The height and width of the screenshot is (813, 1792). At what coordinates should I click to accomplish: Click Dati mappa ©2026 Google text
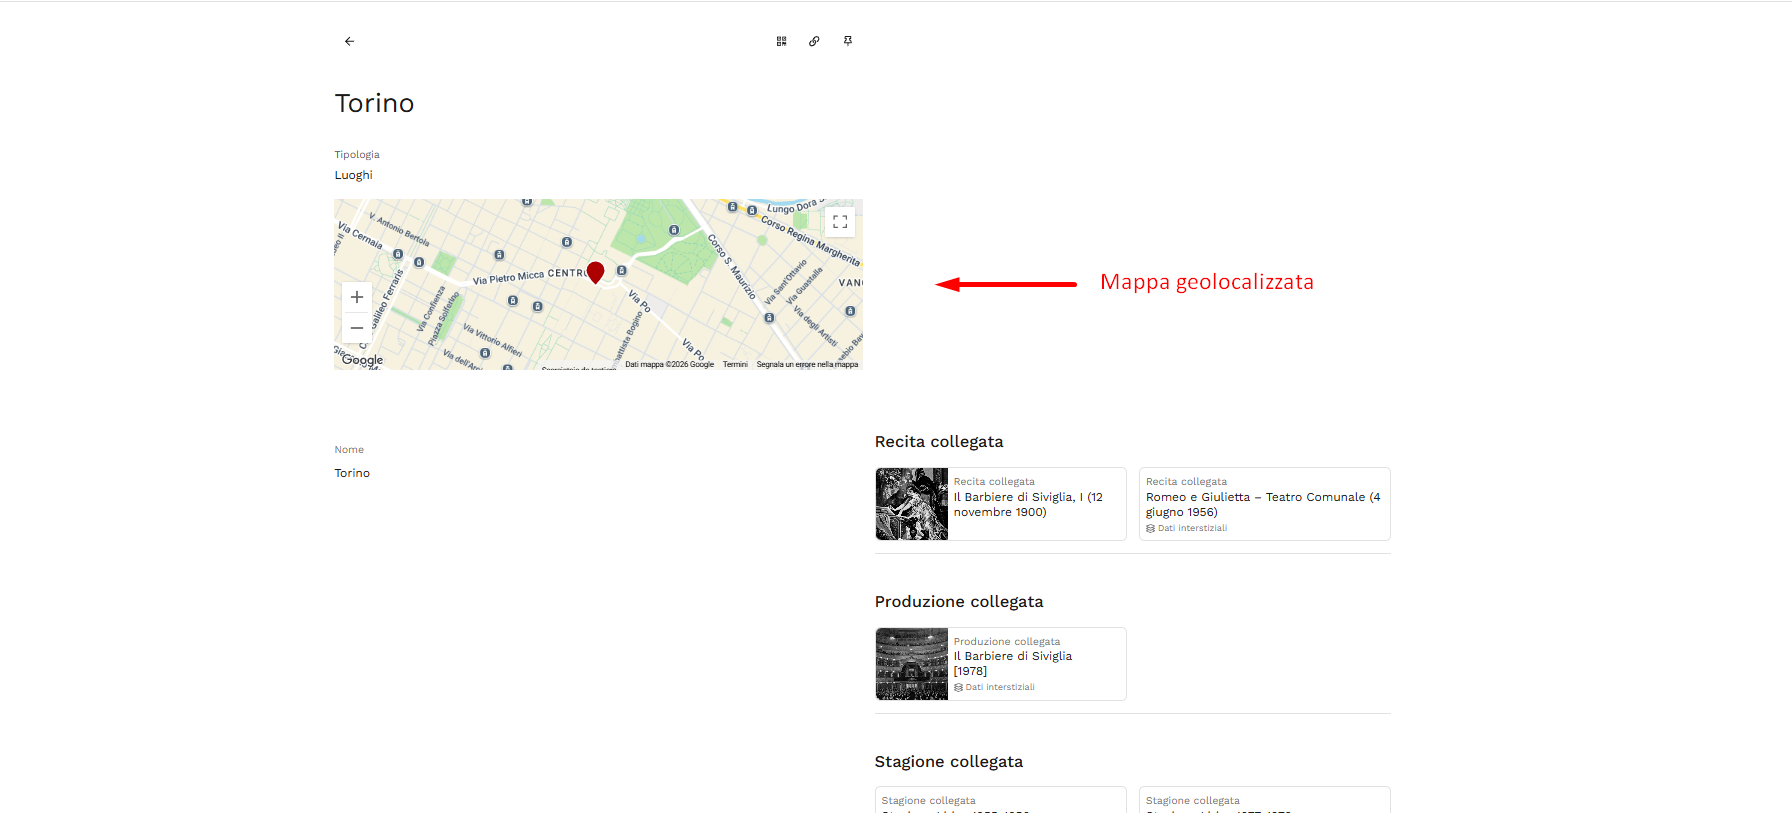[x=669, y=364]
